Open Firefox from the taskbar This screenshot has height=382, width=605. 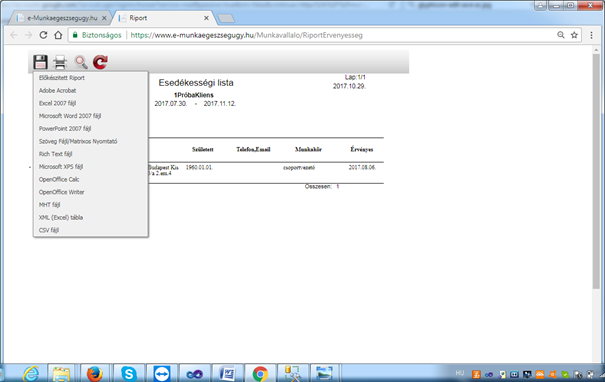tap(95, 374)
